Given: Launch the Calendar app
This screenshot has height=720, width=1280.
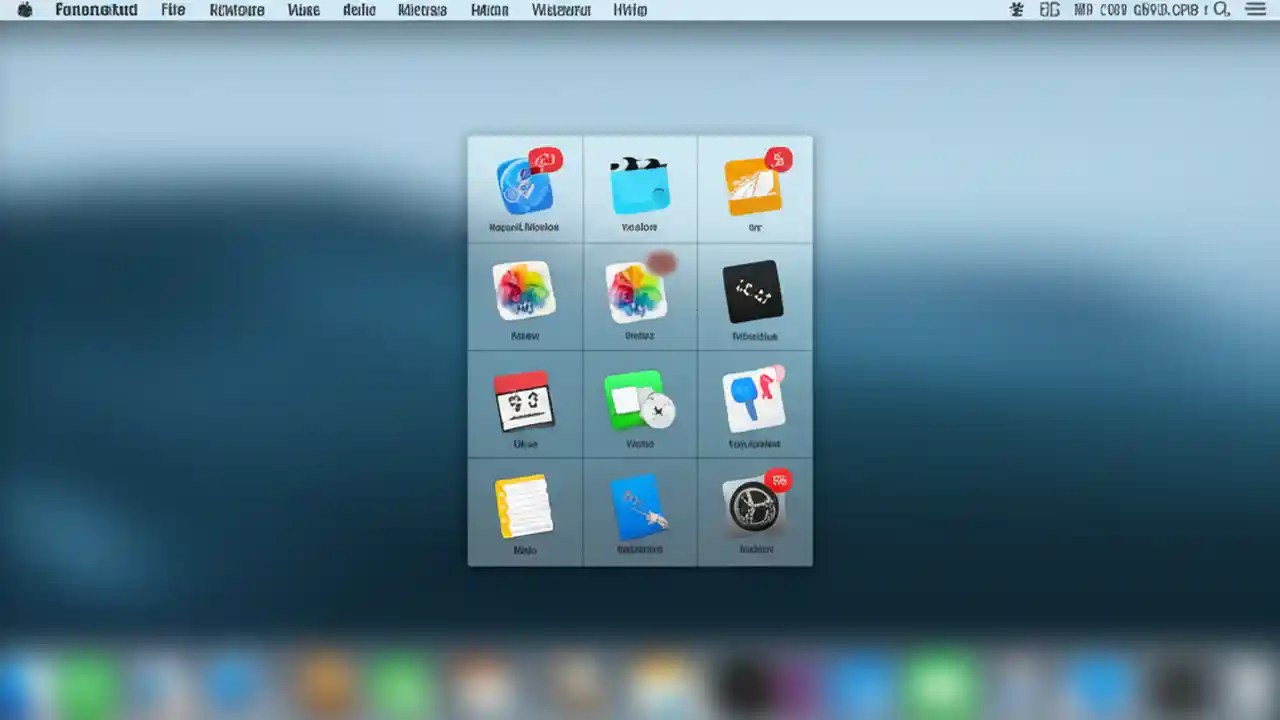Looking at the screenshot, I should pos(524,400).
